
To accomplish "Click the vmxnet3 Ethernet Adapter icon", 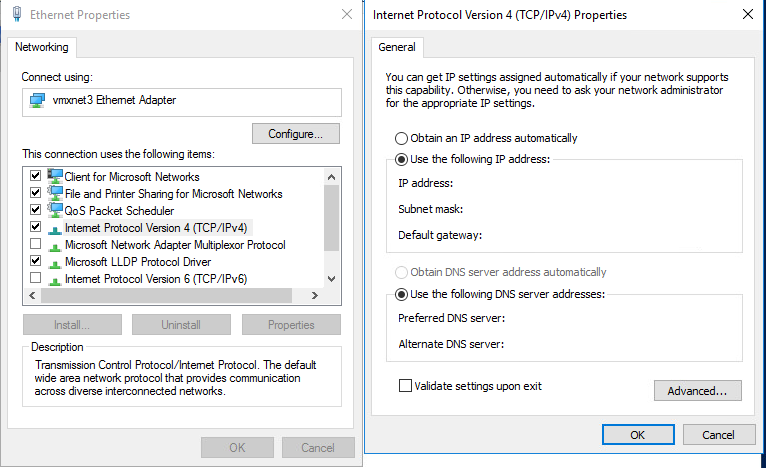I will coord(38,100).
